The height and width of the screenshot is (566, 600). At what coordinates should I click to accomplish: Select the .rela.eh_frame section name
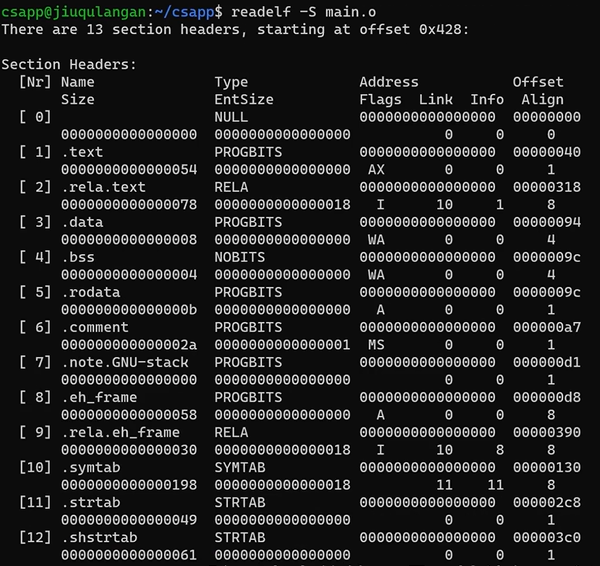(120, 431)
